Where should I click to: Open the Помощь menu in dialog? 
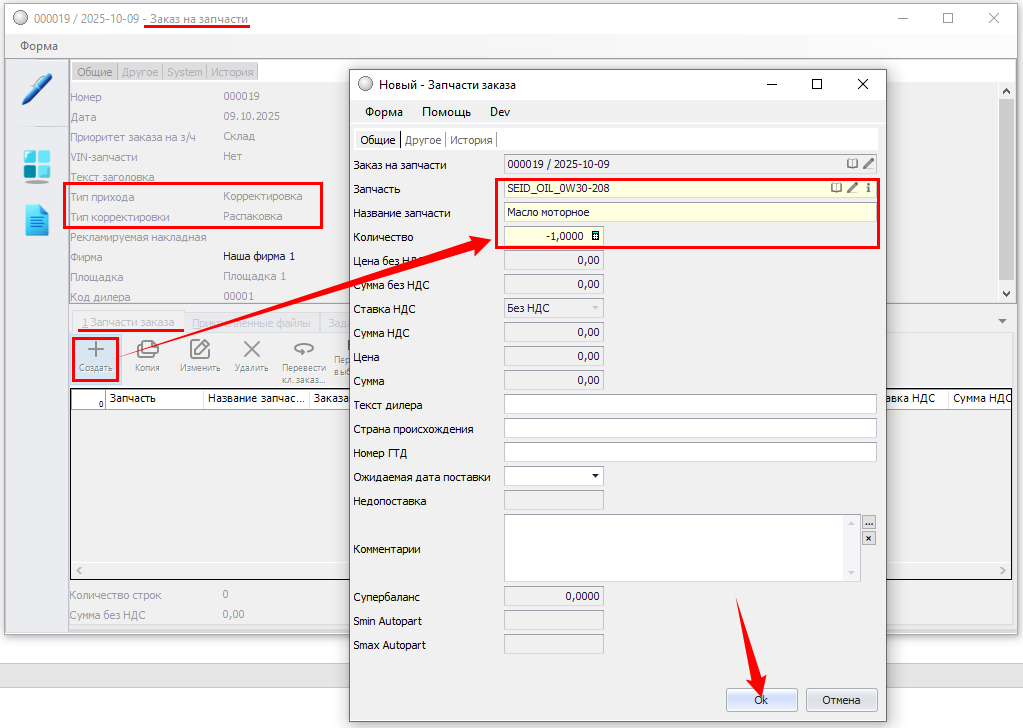(446, 112)
